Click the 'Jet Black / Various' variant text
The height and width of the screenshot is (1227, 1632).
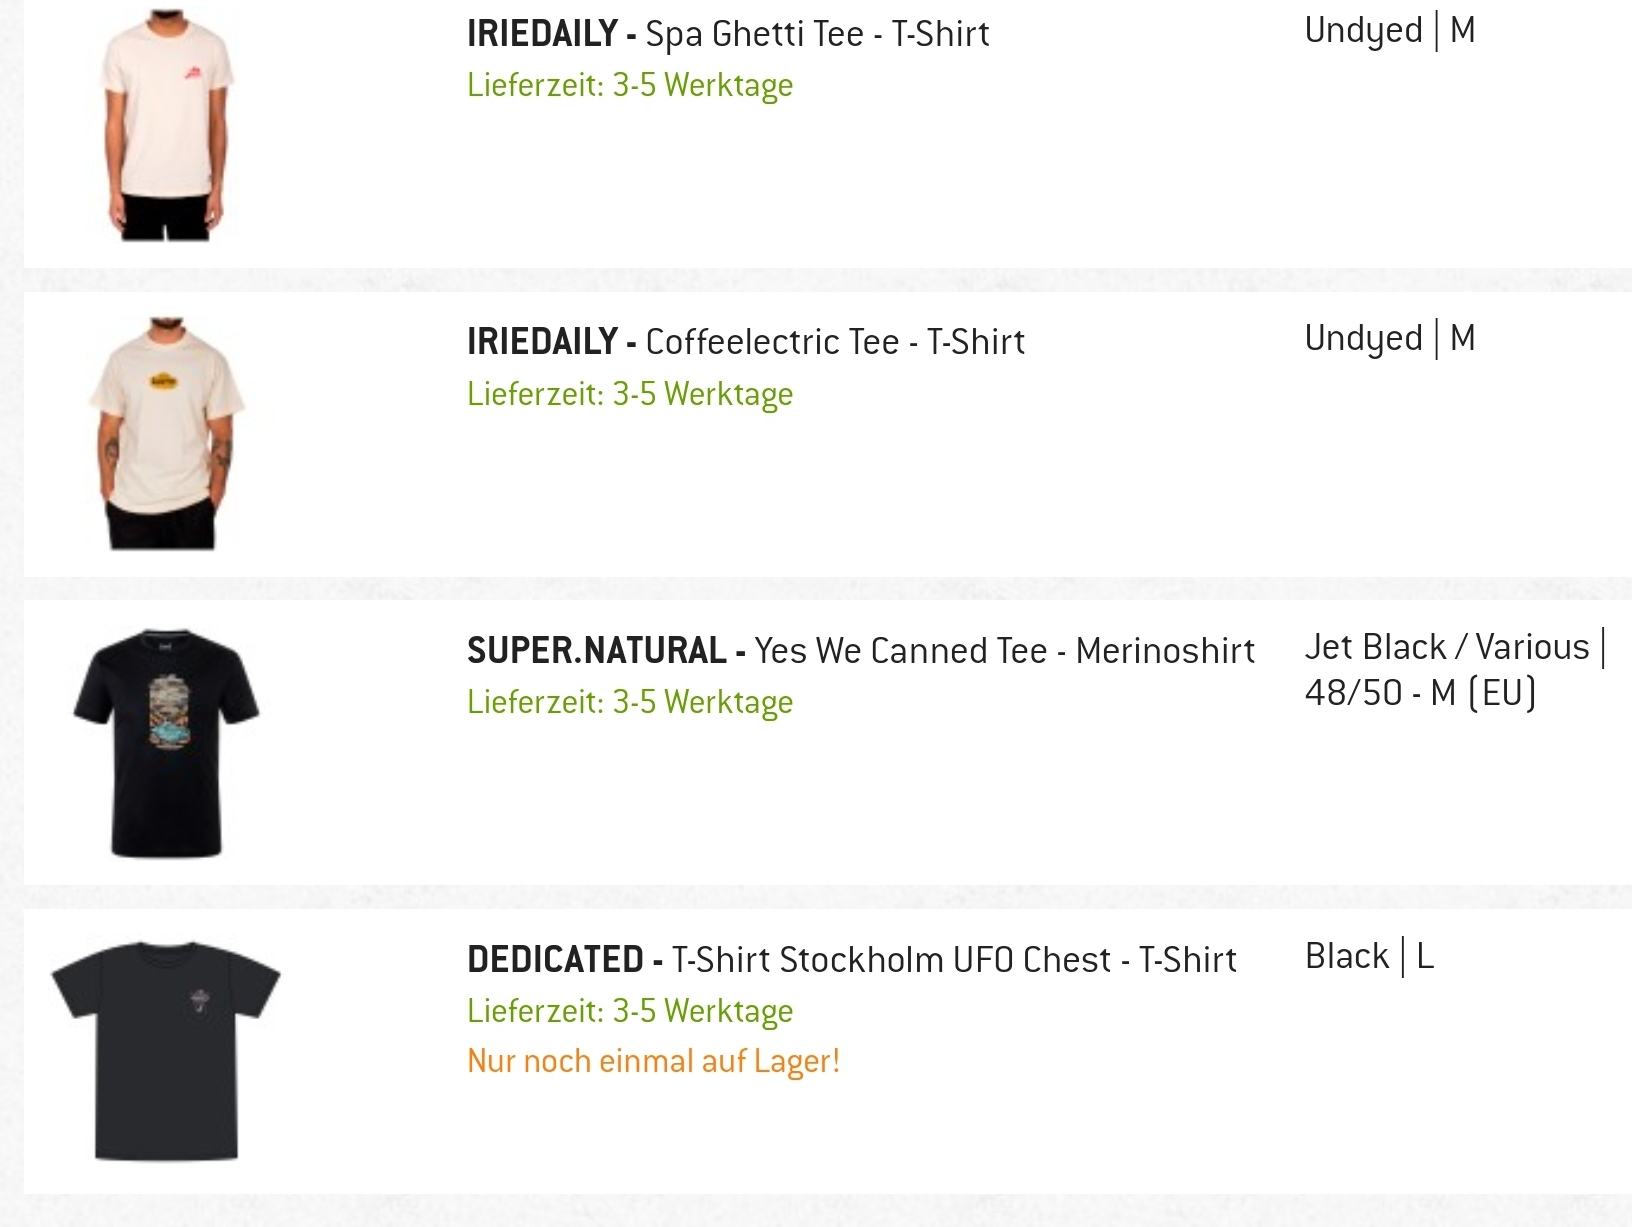pyautogui.click(x=1446, y=647)
